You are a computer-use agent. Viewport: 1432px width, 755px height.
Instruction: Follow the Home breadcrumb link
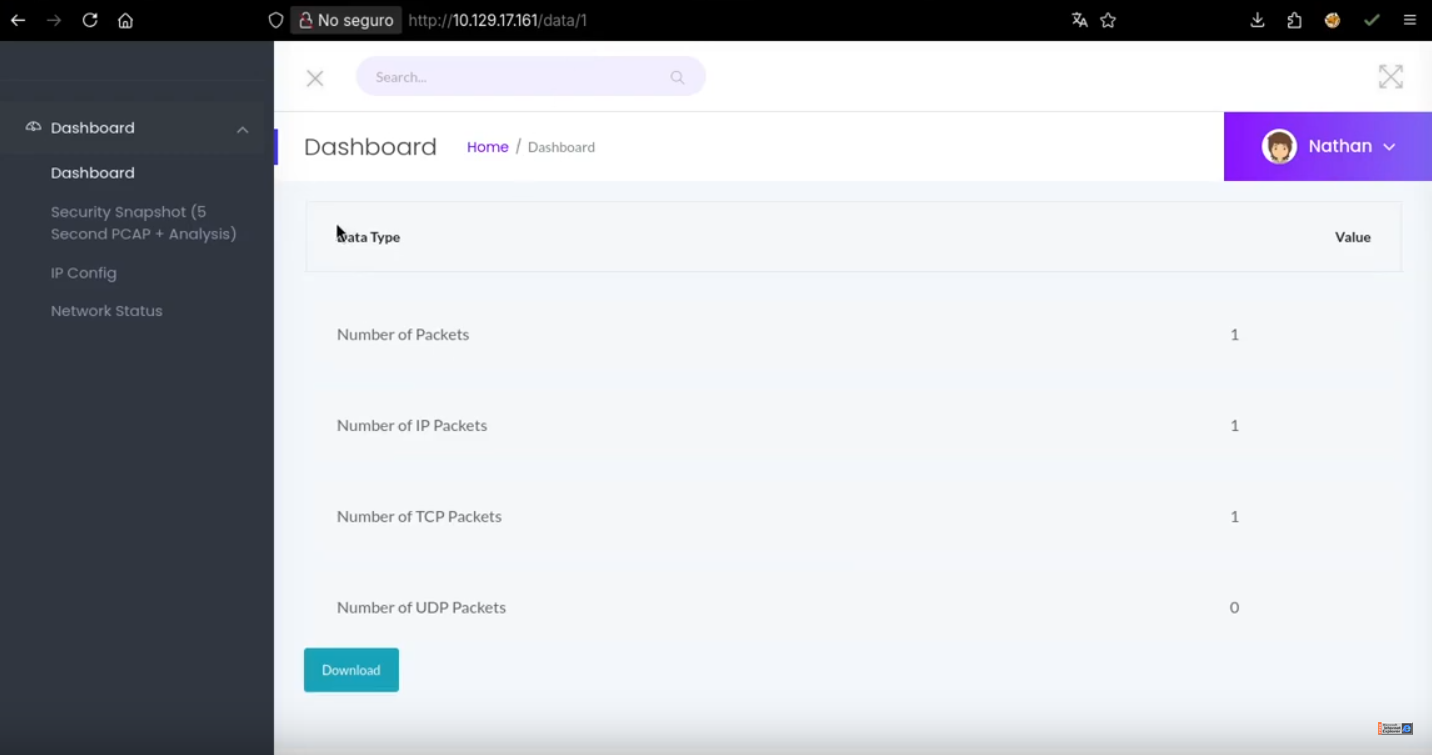[x=487, y=147]
